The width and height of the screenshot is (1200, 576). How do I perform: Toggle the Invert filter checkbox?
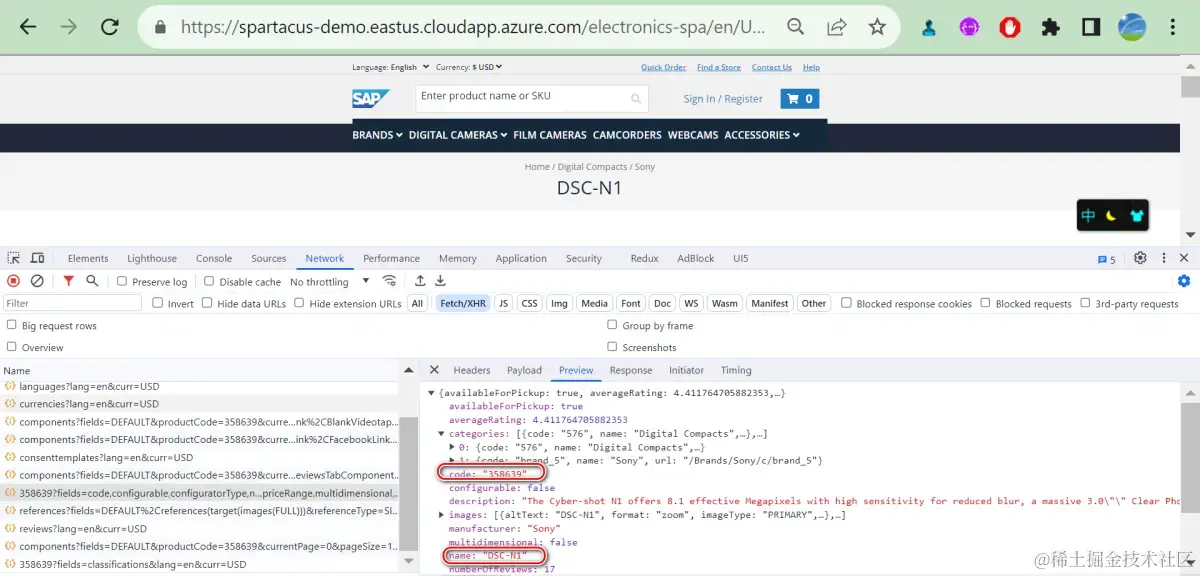click(x=158, y=303)
